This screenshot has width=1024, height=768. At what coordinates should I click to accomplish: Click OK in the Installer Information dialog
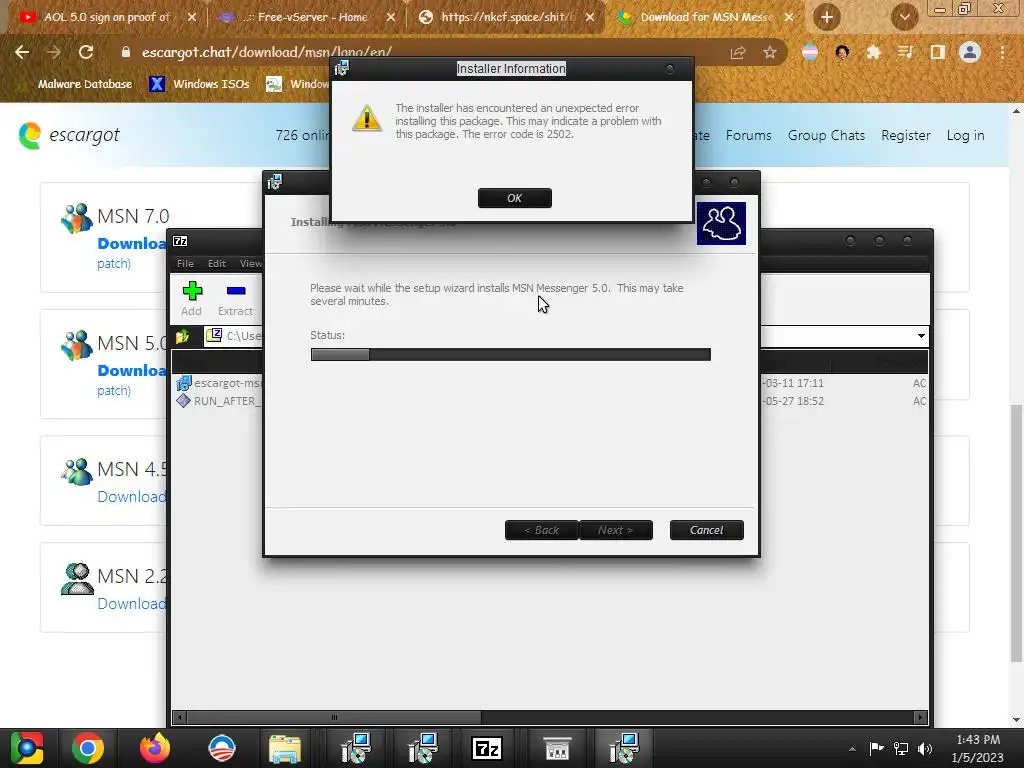515,198
